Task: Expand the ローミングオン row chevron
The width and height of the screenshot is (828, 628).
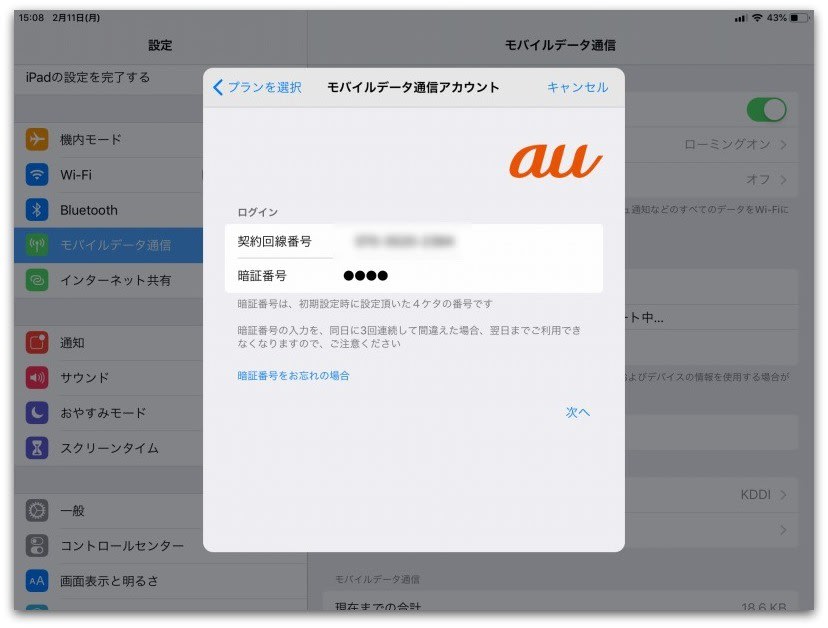Action: tap(783, 144)
